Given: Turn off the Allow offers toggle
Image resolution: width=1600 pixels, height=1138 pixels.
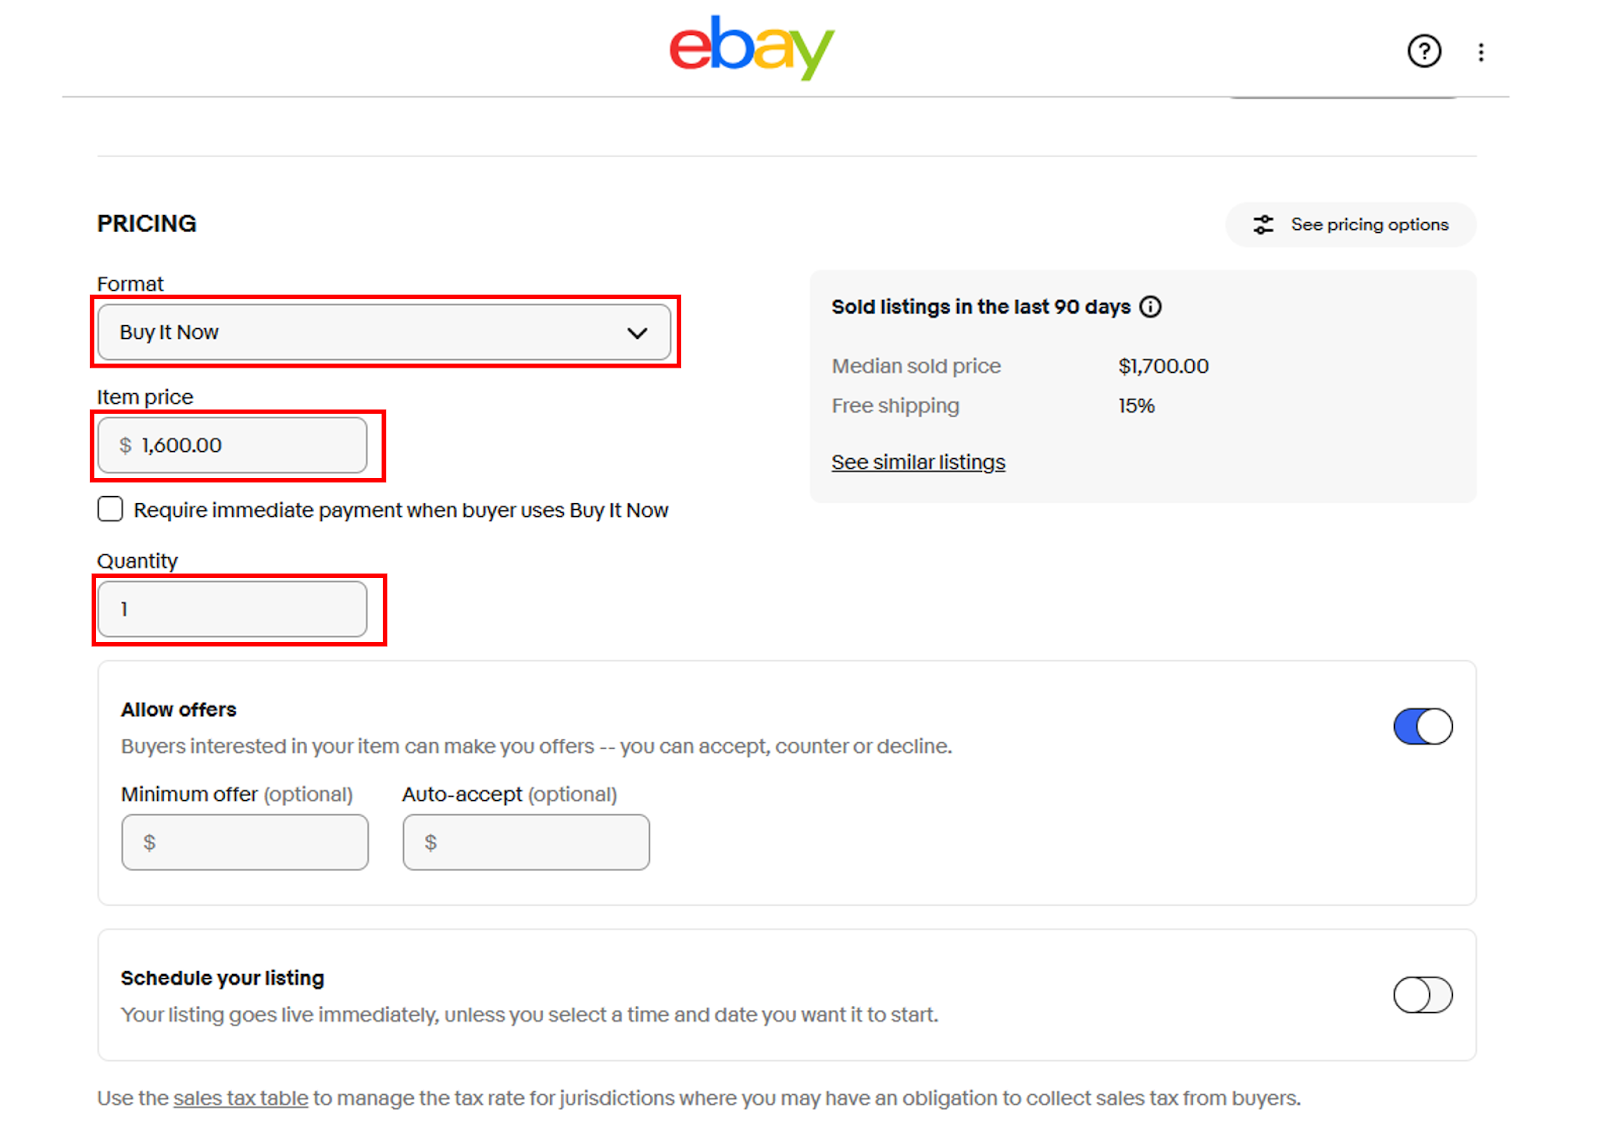Looking at the screenshot, I should click(1423, 727).
